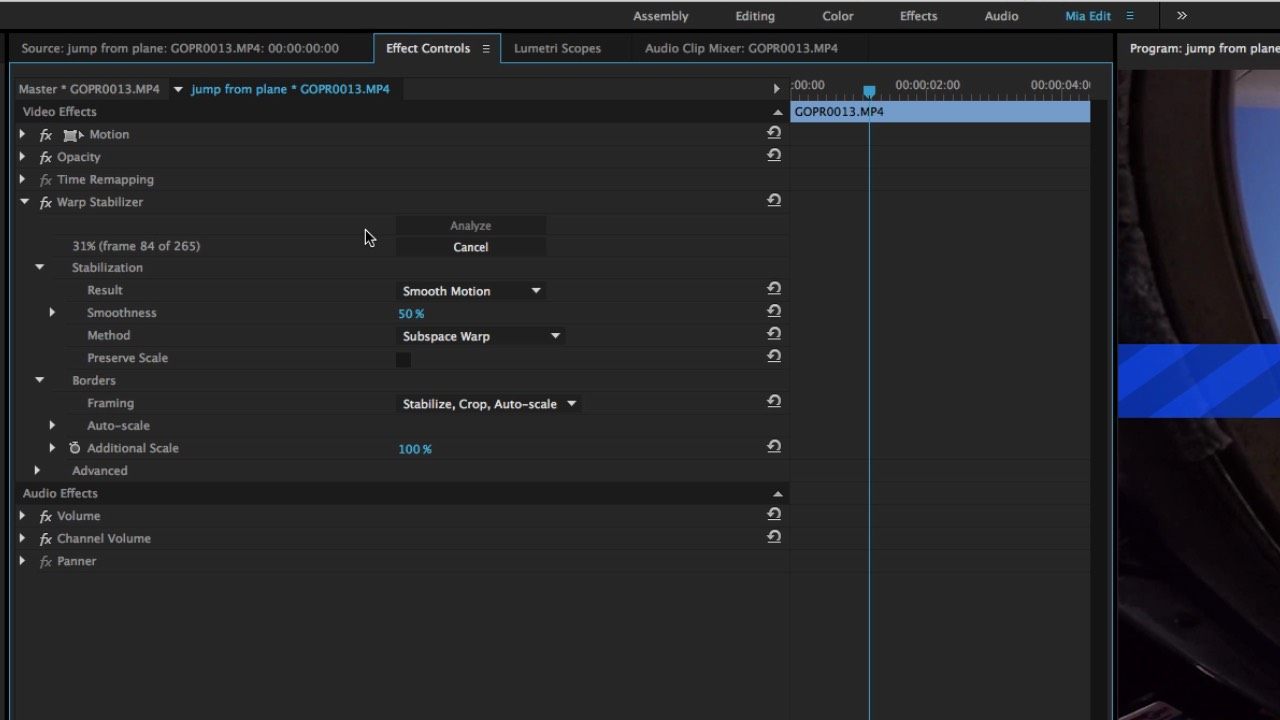The image size is (1280, 720).
Task: Open the Effect Controls panel menu
Action: pos(487,48)
